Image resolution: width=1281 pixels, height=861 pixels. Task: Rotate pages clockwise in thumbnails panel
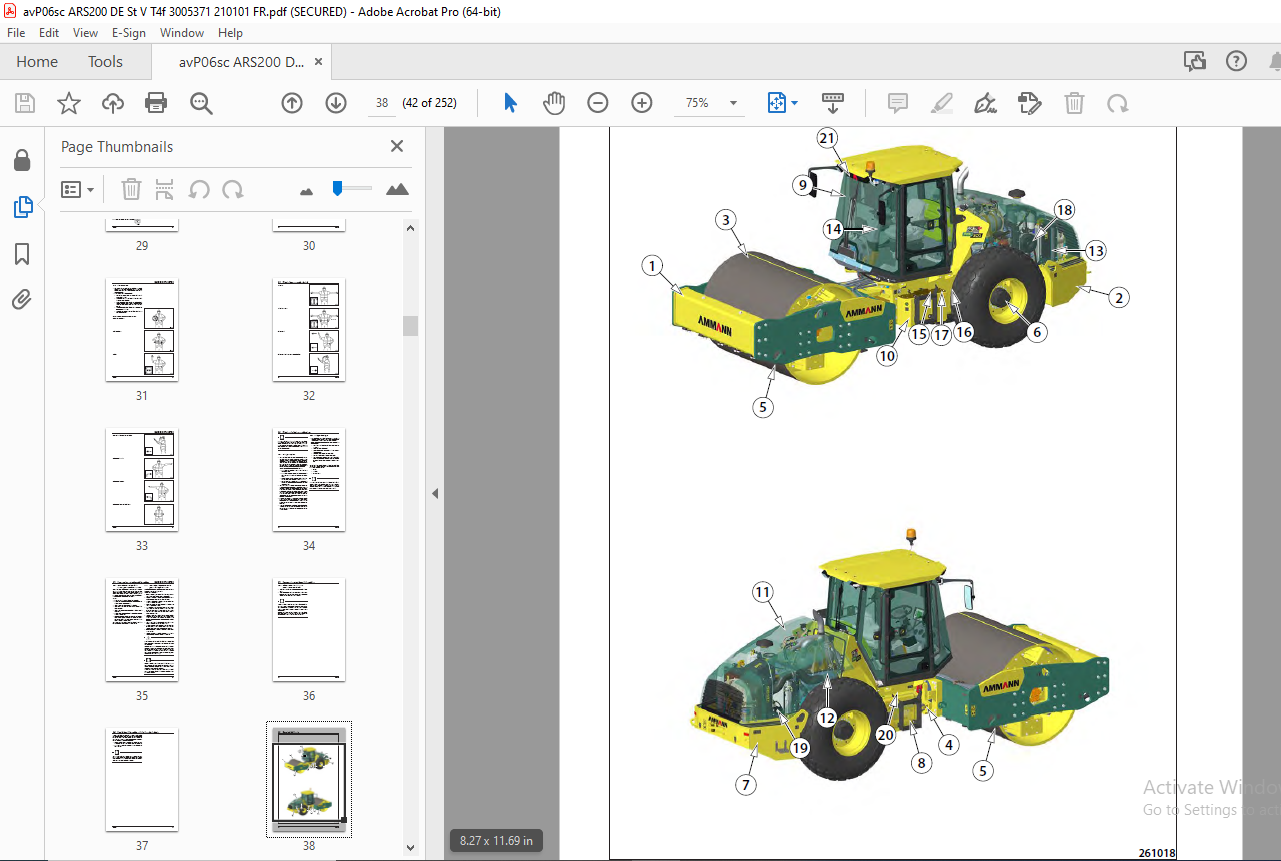233,189
